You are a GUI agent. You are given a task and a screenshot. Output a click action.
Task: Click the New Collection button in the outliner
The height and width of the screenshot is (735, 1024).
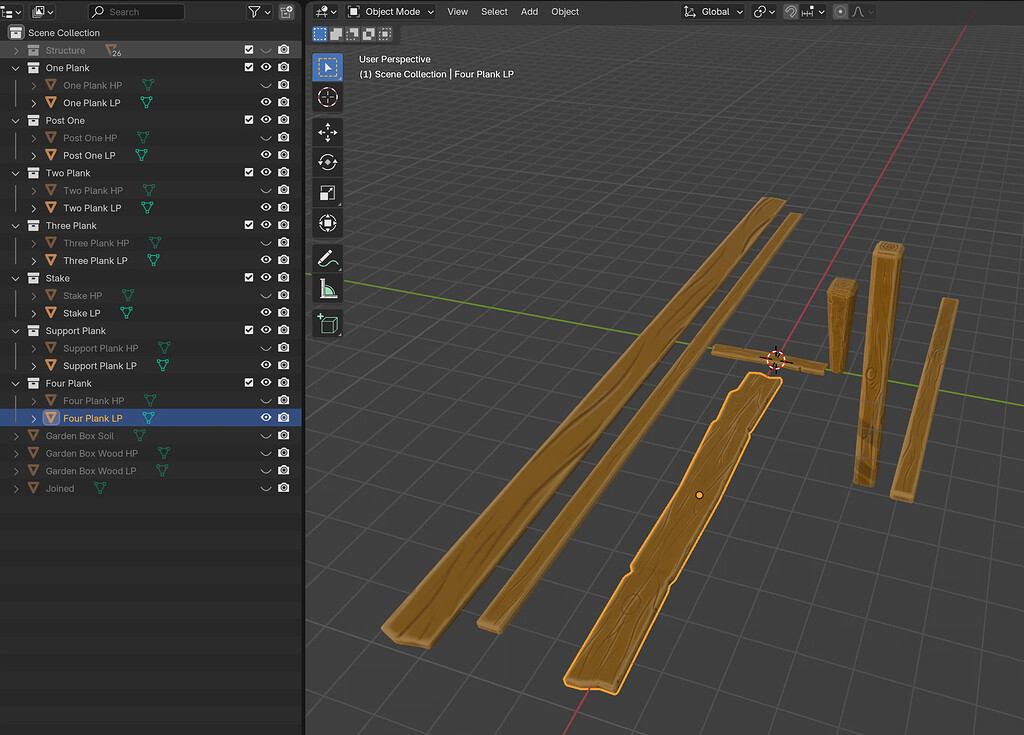point(287,11)
